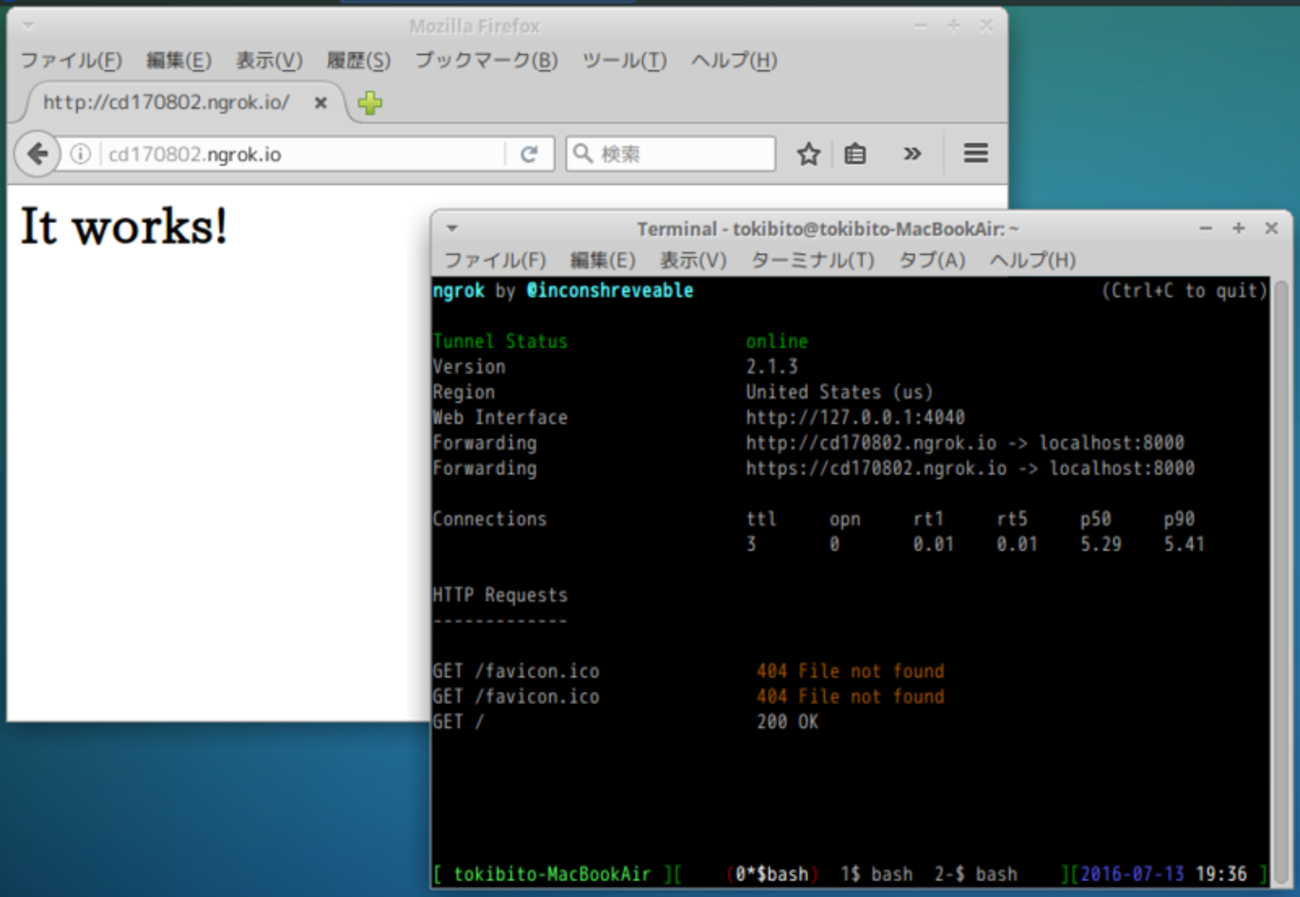Open the Firefox window menu dropdown arrow
1300x897 pixels.
point(28,26)
